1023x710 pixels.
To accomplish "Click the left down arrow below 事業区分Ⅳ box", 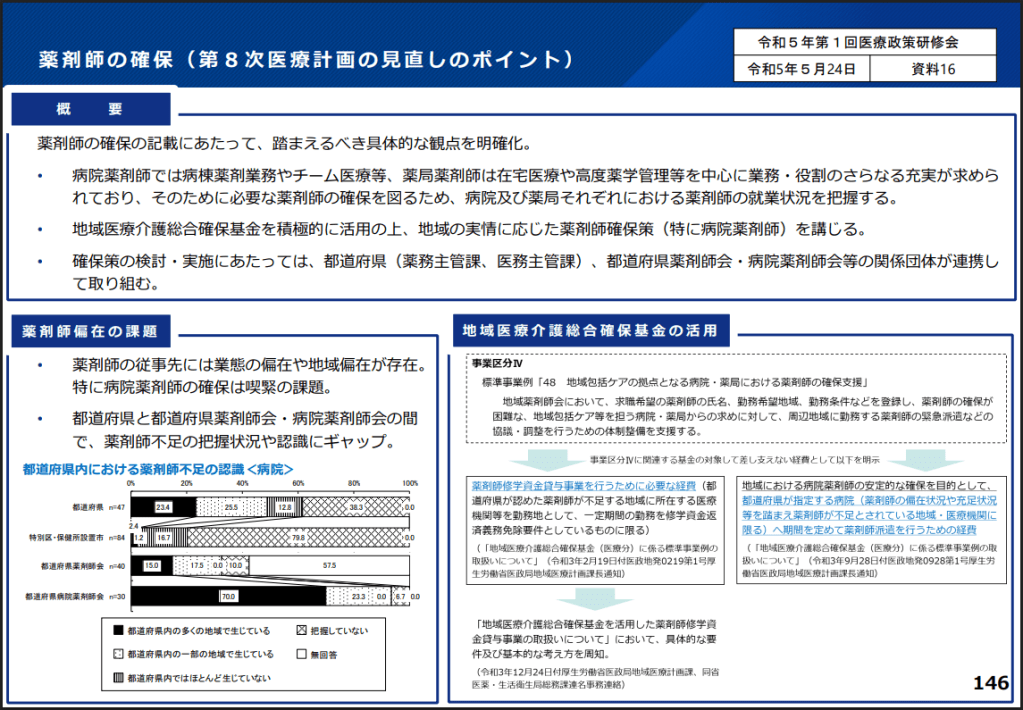I will coord(545,461).
